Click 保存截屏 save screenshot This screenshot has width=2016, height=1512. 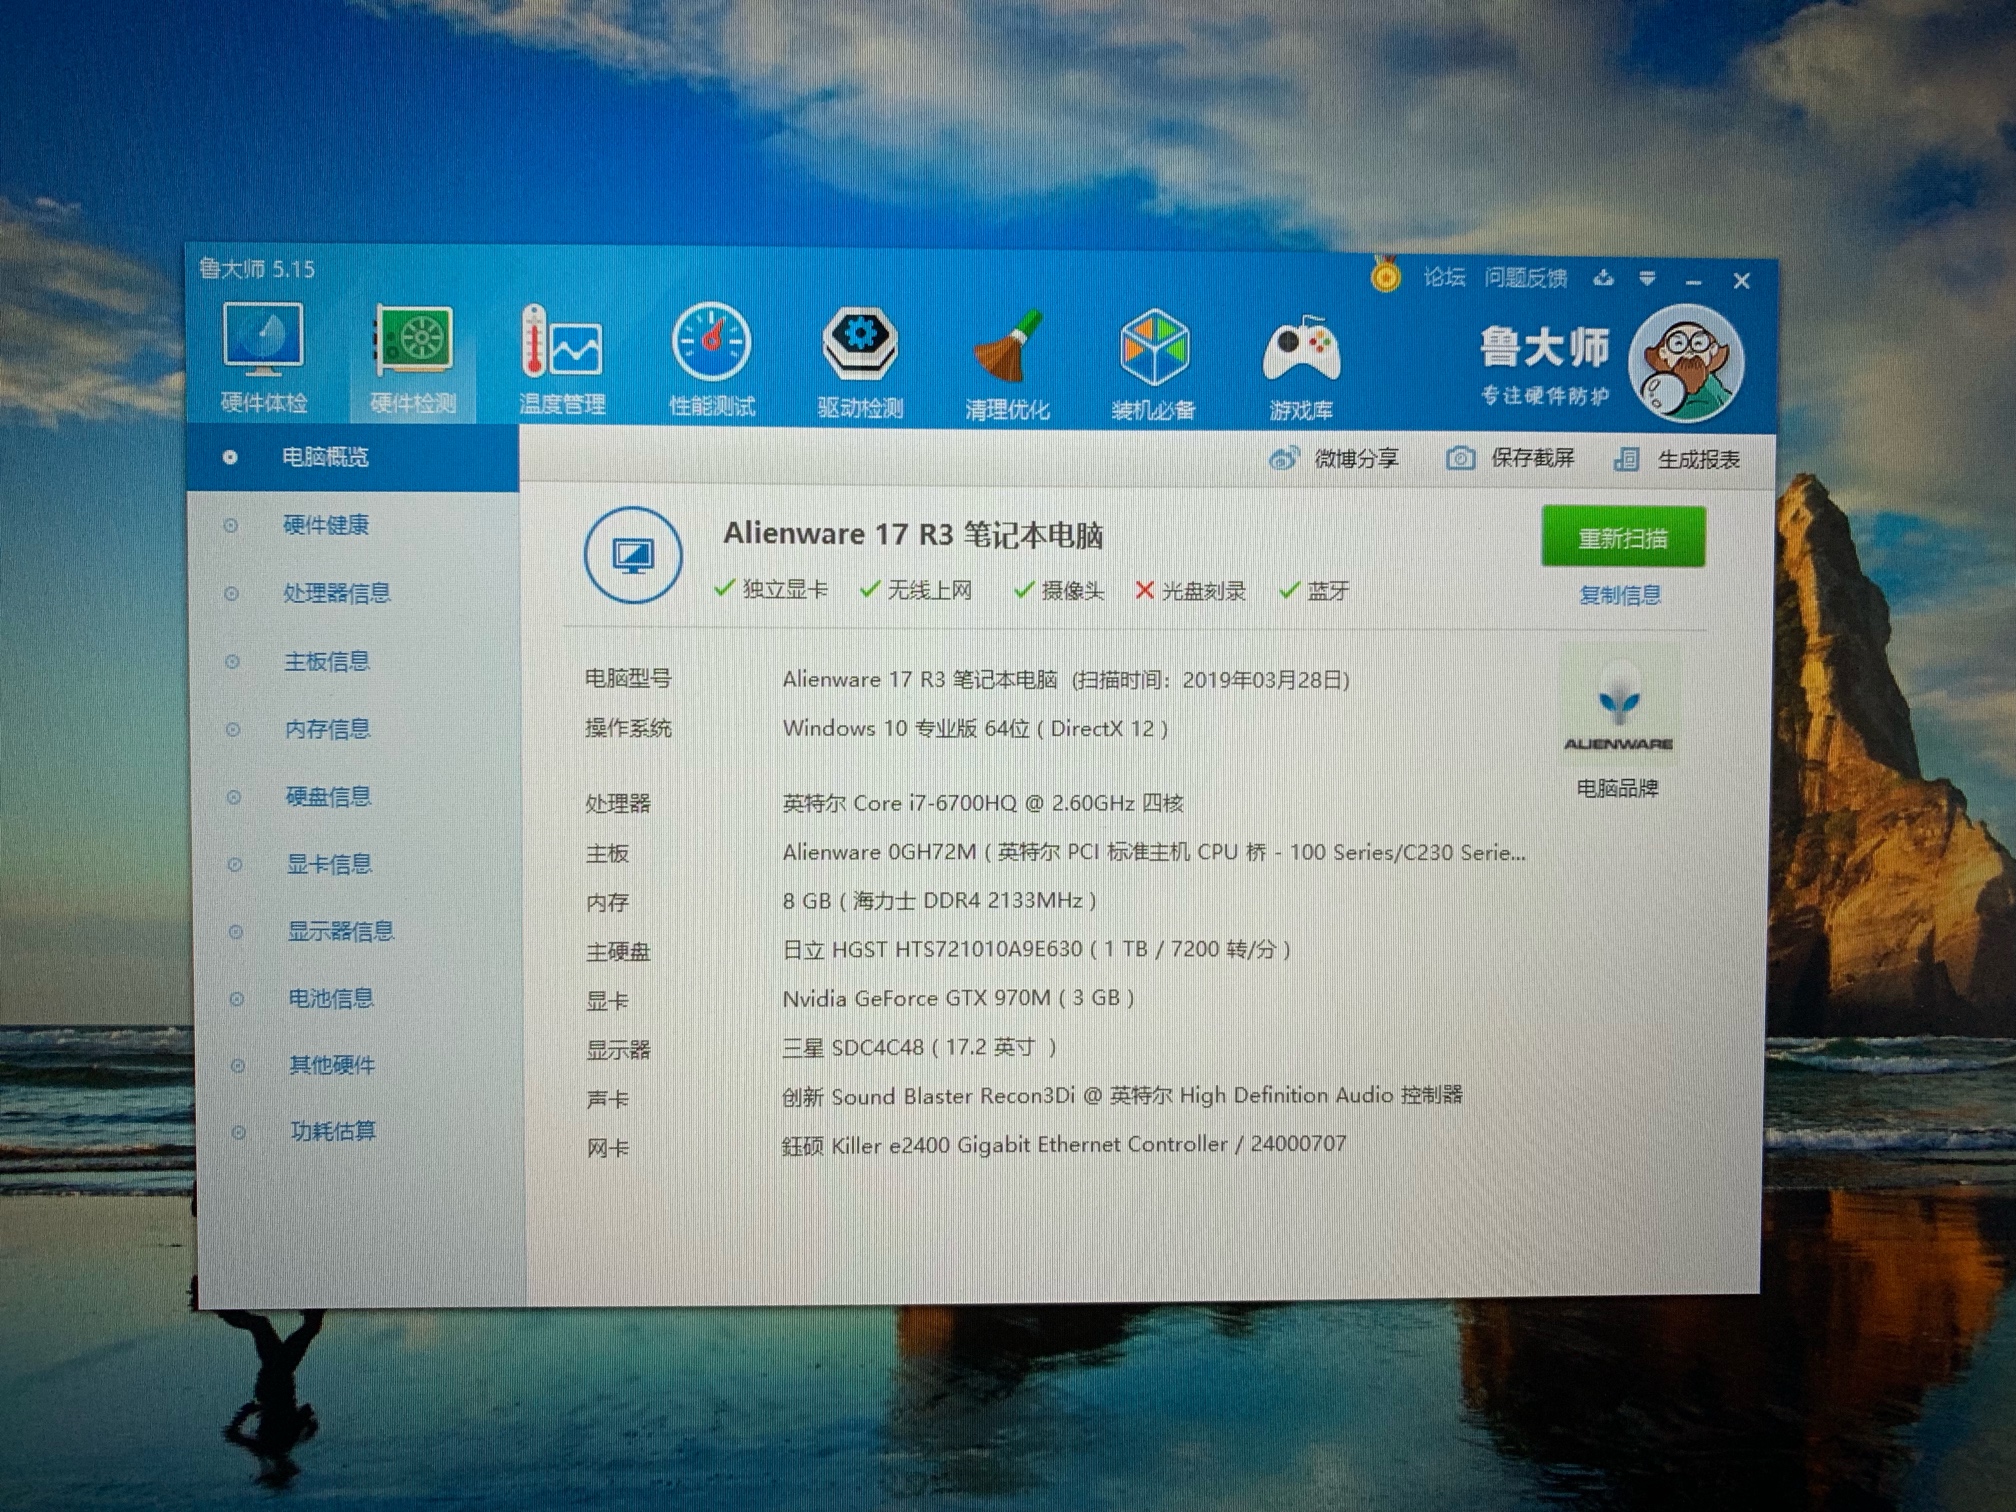[x=1510, y=459]
